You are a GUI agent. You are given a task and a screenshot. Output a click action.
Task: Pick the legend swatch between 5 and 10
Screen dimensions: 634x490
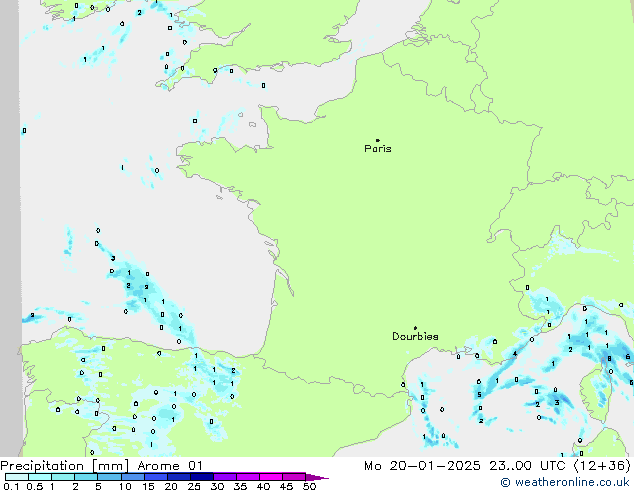tap(109, 477)
